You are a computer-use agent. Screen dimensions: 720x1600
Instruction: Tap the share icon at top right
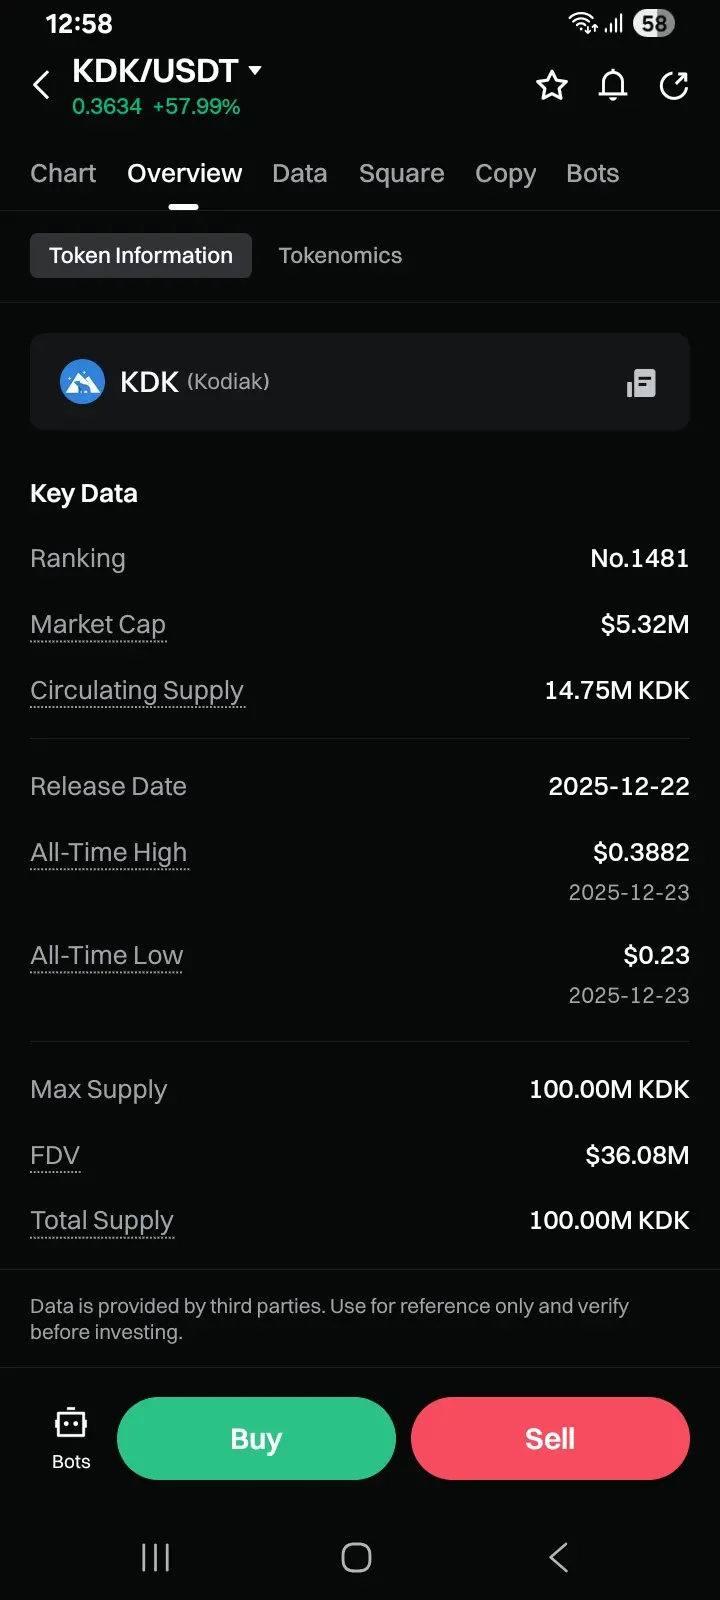click(674, 86)
